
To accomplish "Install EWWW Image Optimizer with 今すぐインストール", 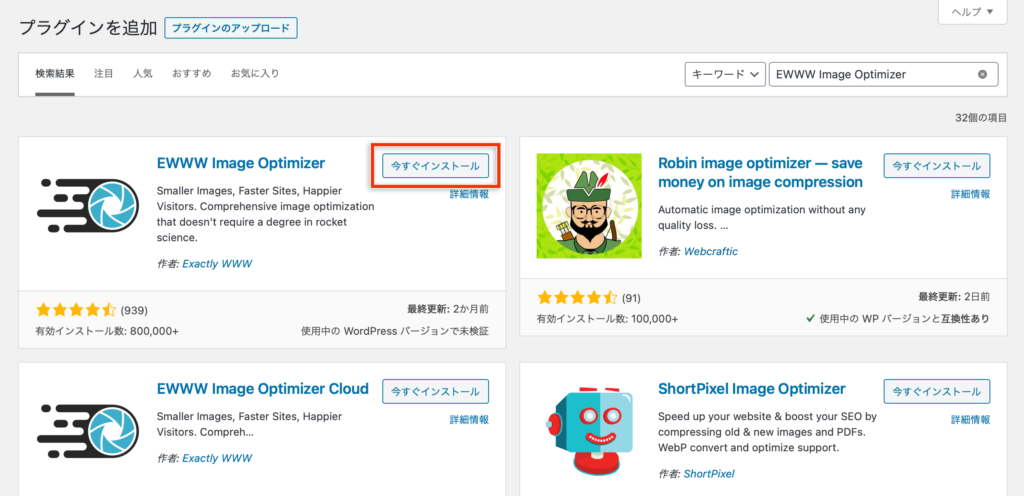I will click(x=436, y=166).
